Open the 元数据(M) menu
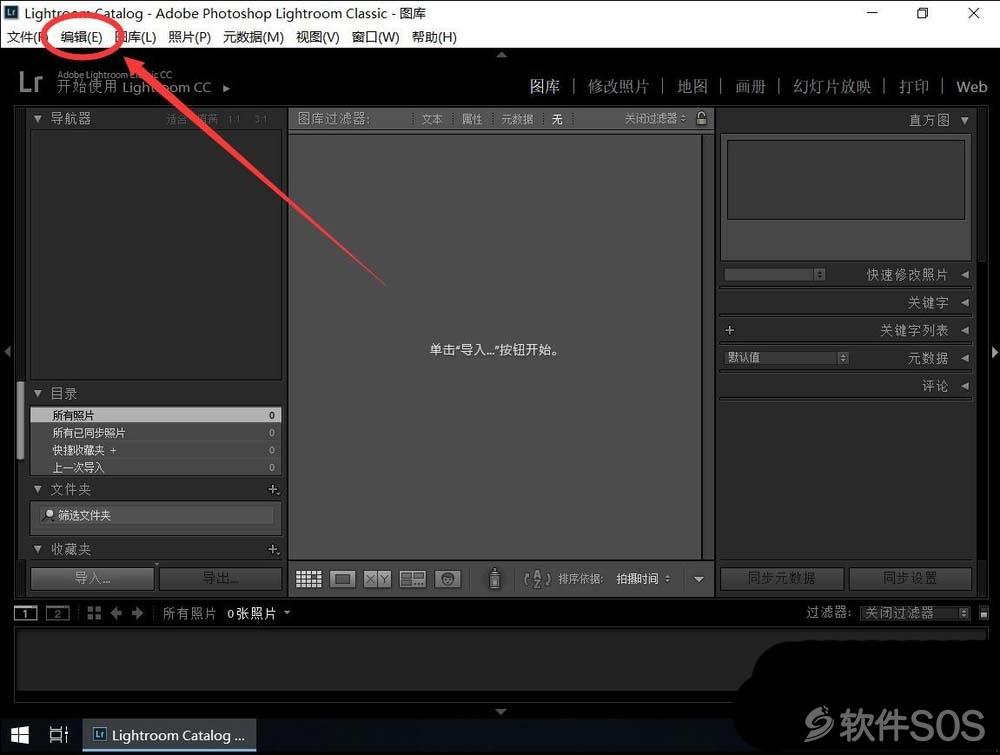 tap(253, 37)
